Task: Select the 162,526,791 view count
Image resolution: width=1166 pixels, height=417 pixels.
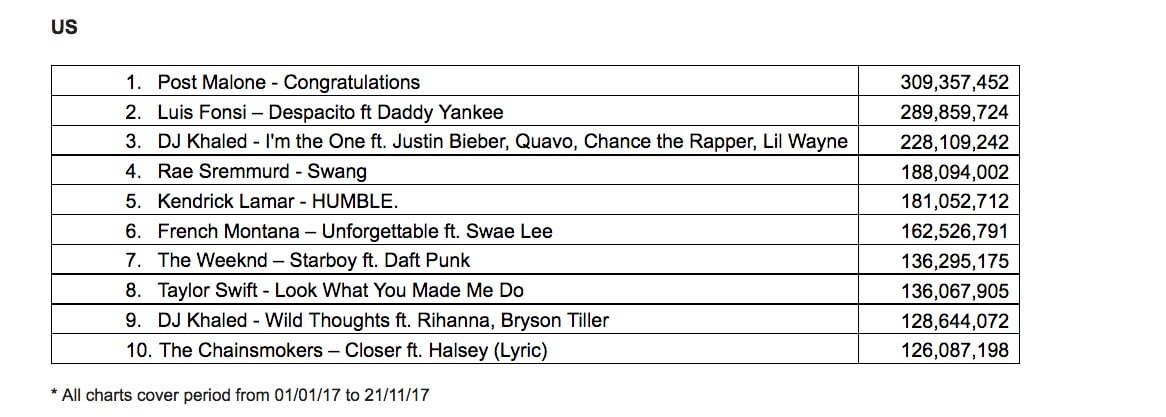Action: coord(954,232)
